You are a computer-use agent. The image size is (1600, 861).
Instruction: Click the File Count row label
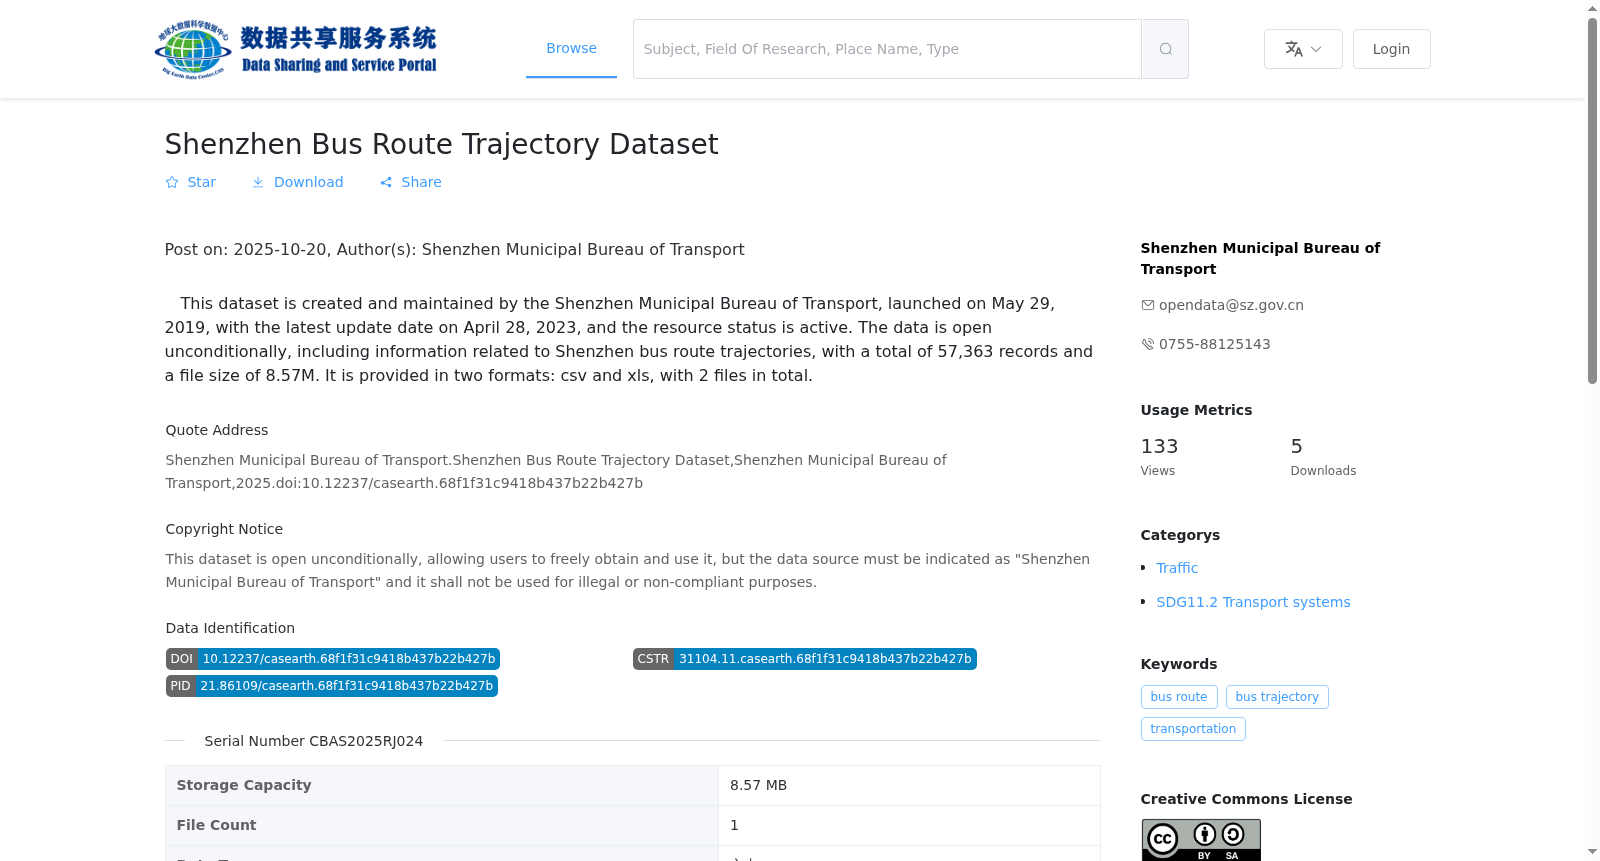pyautogui.click(x=216, y=825)
